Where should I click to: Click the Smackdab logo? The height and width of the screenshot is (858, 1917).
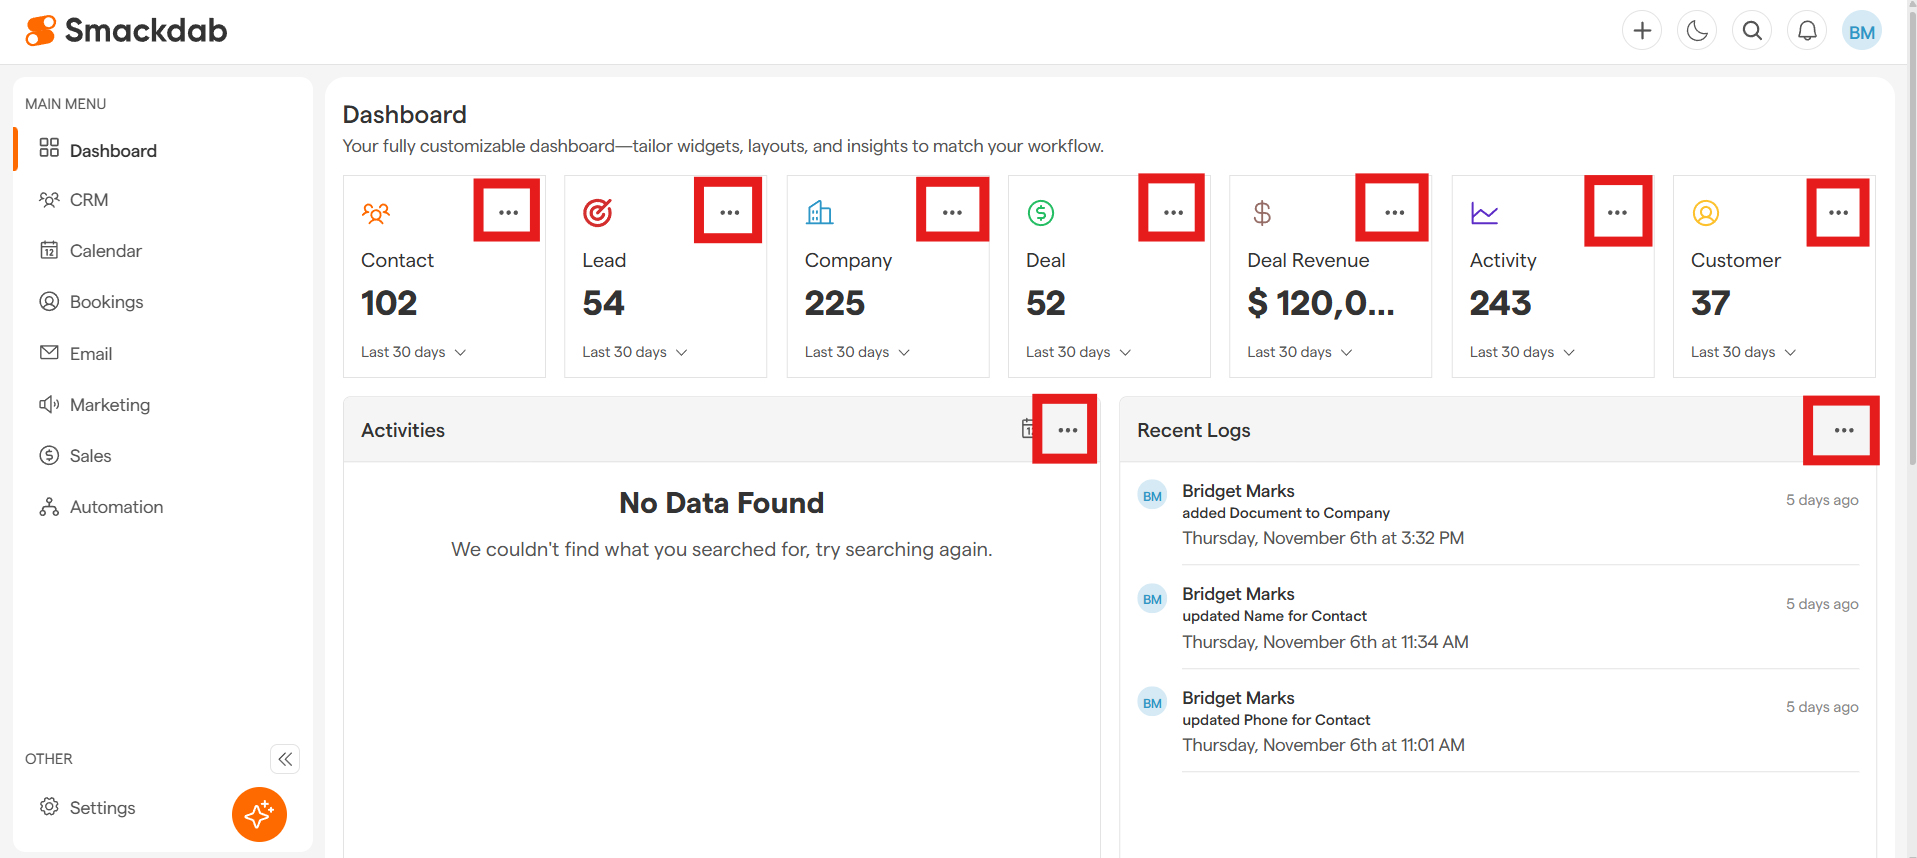pyautogui.click(x=127, y=31)
